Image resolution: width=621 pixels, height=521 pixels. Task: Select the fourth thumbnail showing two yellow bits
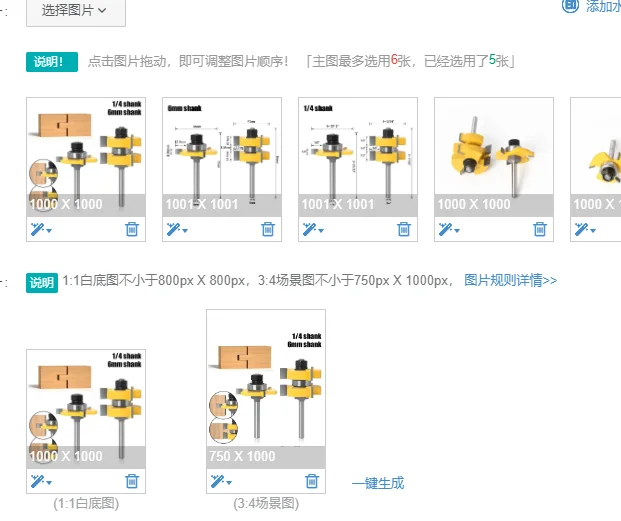point(494,157)
